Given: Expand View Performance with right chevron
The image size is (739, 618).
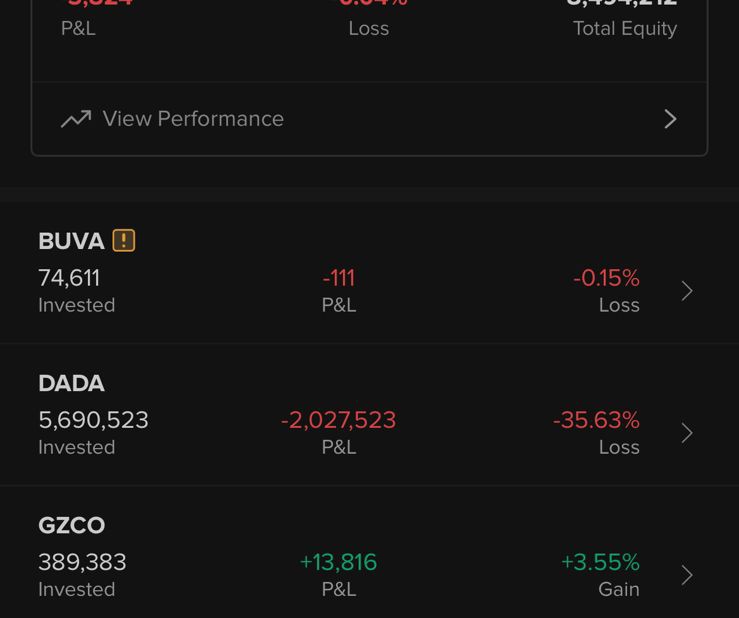Looking at the screenshot, I should 671,119.
